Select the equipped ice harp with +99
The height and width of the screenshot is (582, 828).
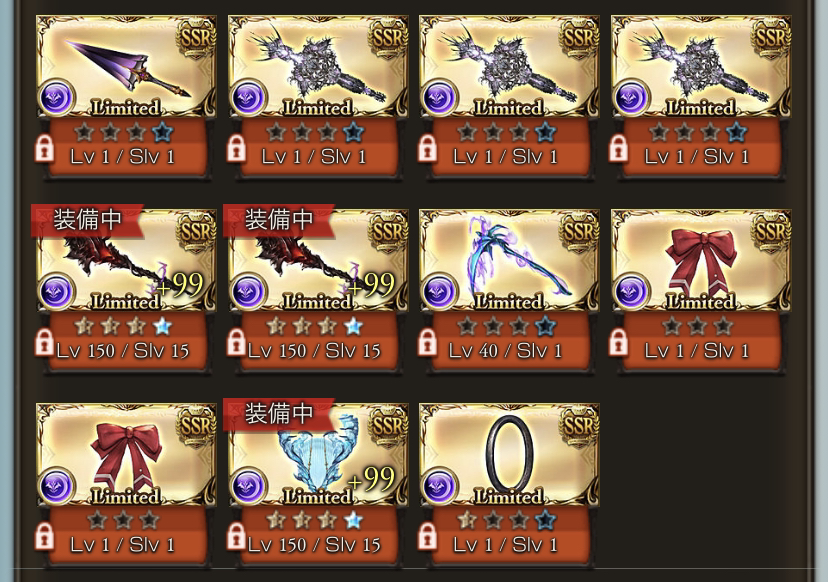(317, 455)
